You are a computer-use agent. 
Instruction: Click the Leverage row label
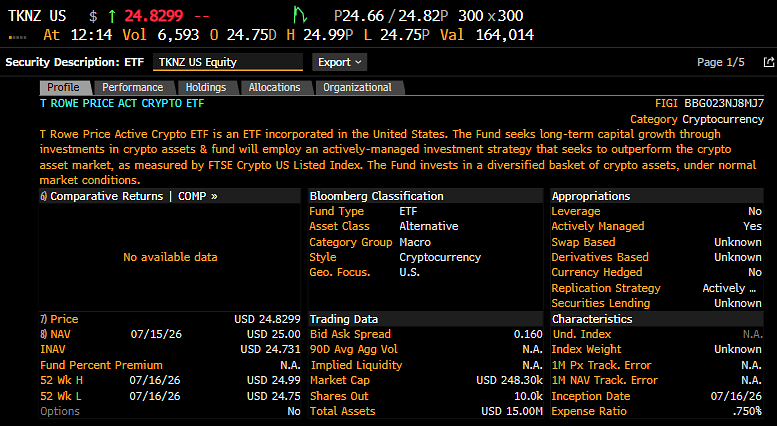576,211
